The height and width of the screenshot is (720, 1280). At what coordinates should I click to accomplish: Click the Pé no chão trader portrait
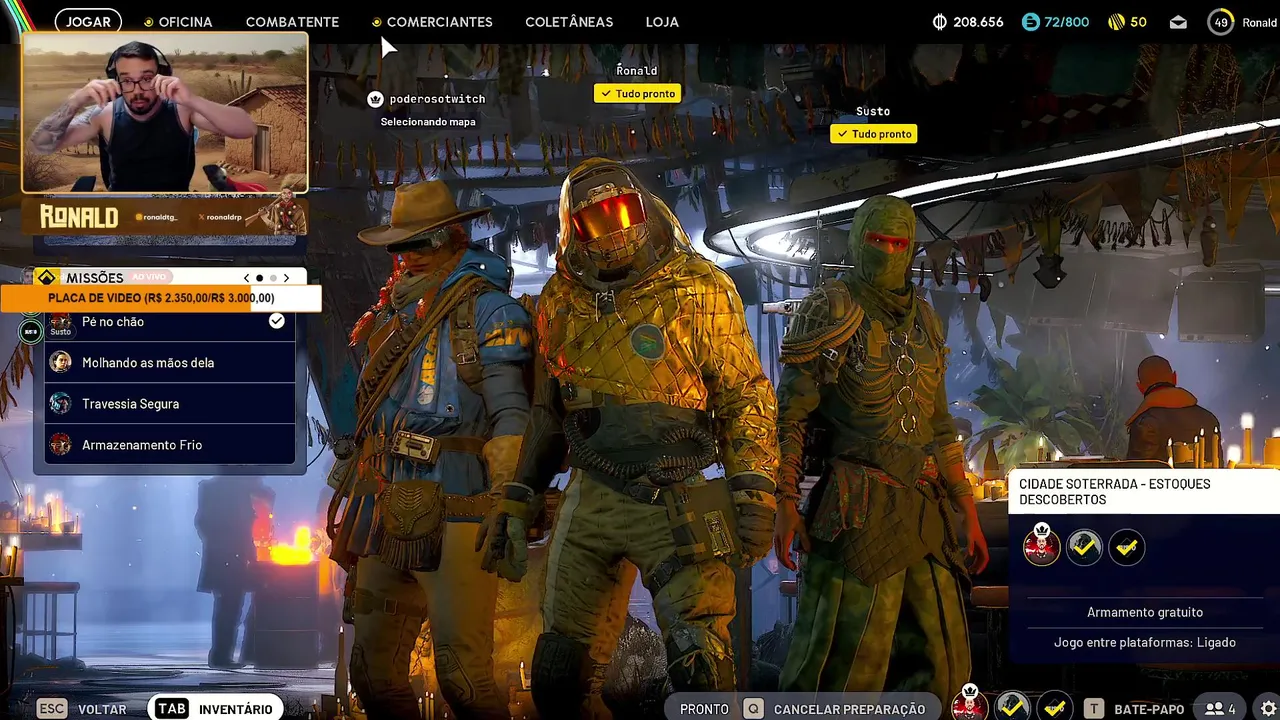61,322
